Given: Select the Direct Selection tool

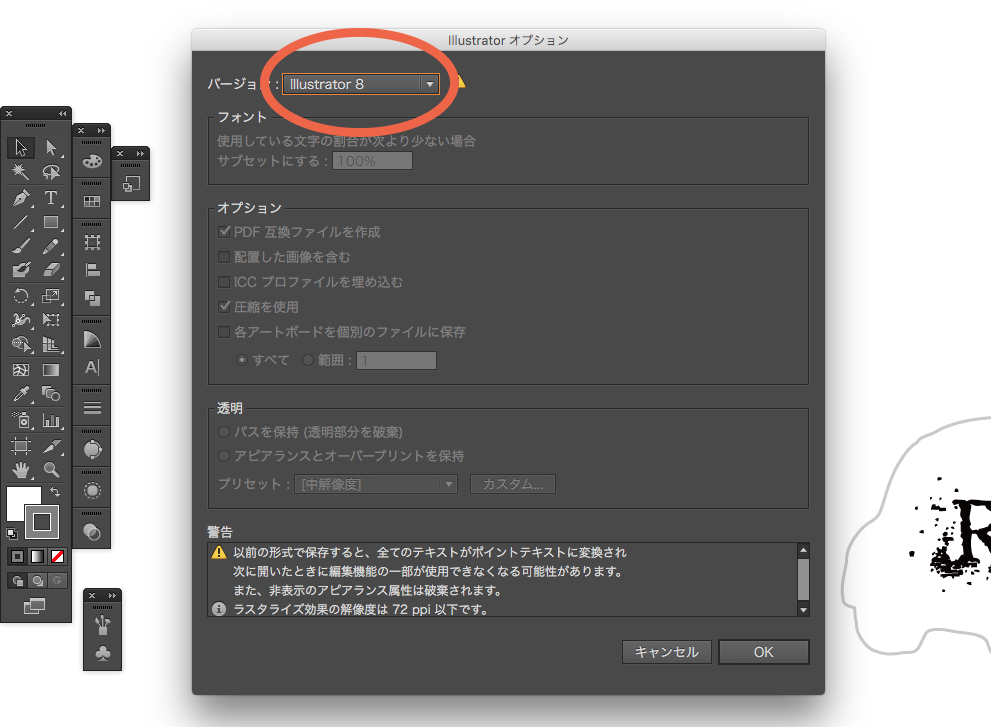Looking at the screenshot, I should click(51, 148).
